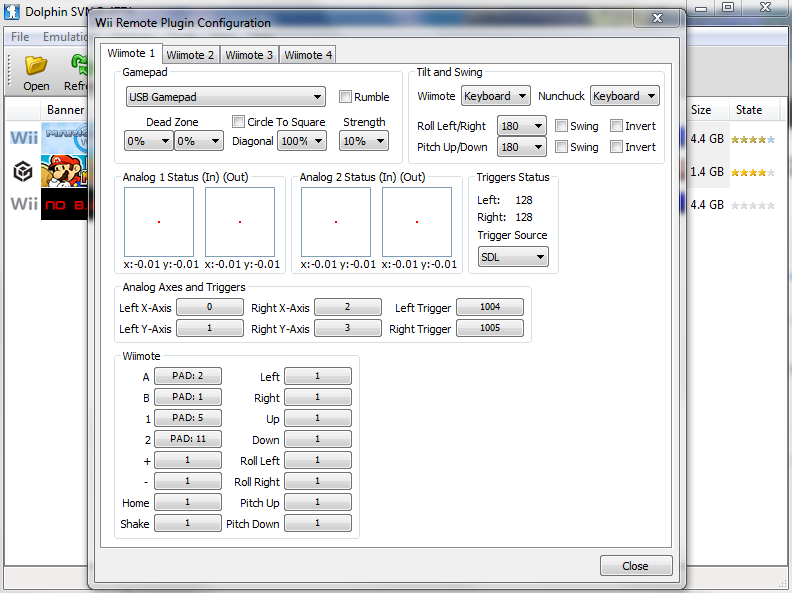This screenshot has width=792, height=593.
Task: Click Right X-Axis mapping button
Action: [x=348, y=307]
